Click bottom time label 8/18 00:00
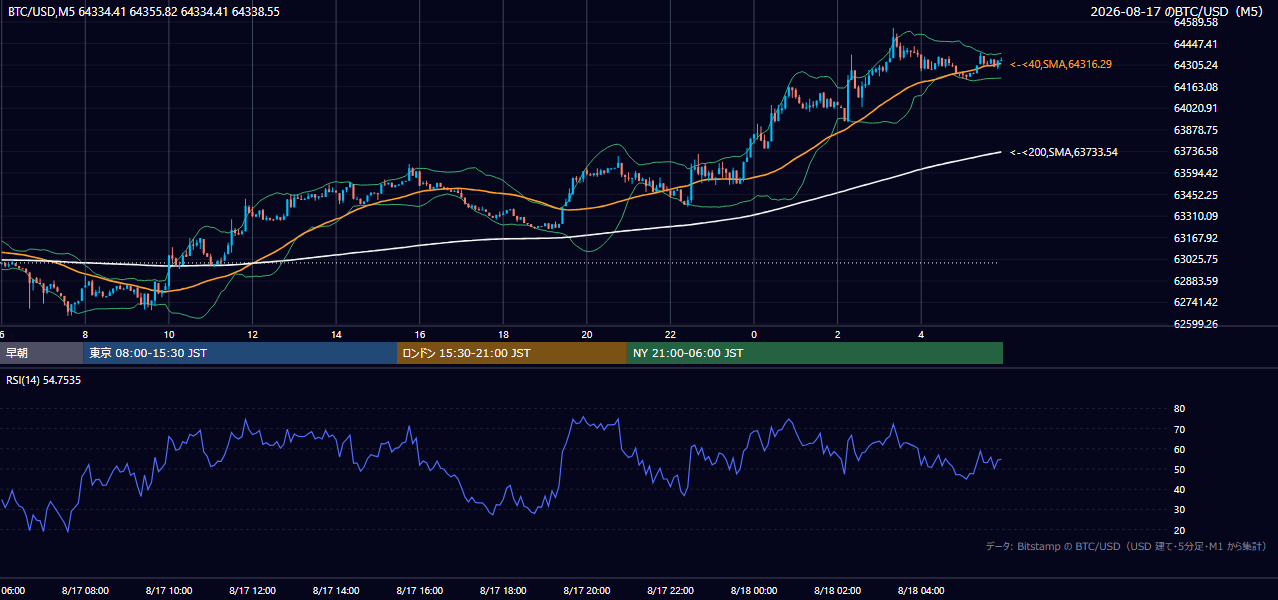 pos(754,590)
